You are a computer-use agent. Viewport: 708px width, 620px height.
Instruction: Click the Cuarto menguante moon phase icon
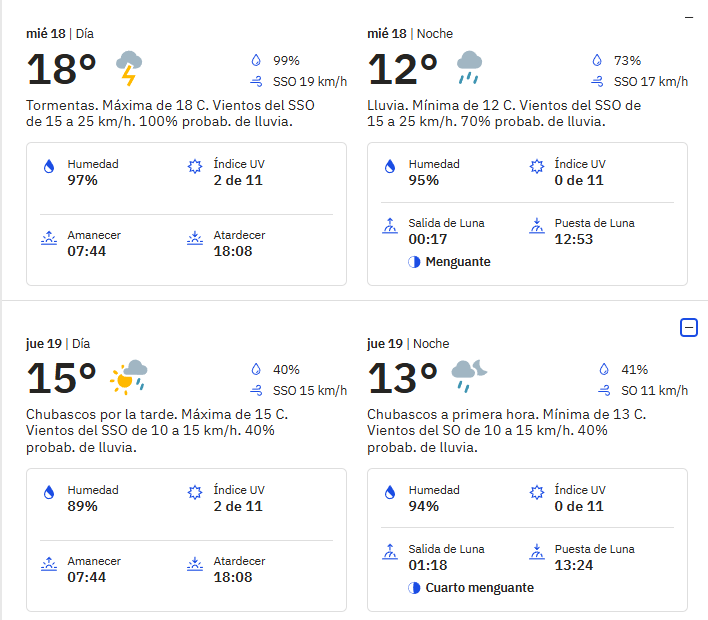(x=414, y=588)
